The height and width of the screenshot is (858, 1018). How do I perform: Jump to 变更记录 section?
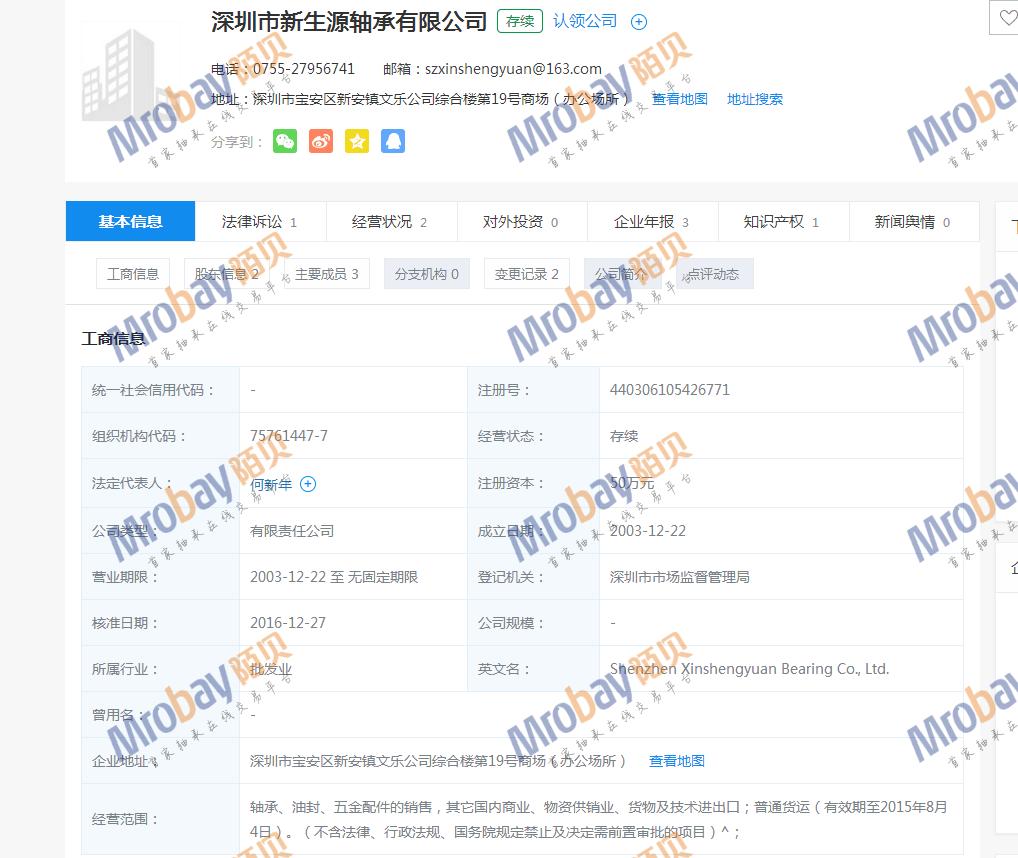click(526, 274)
